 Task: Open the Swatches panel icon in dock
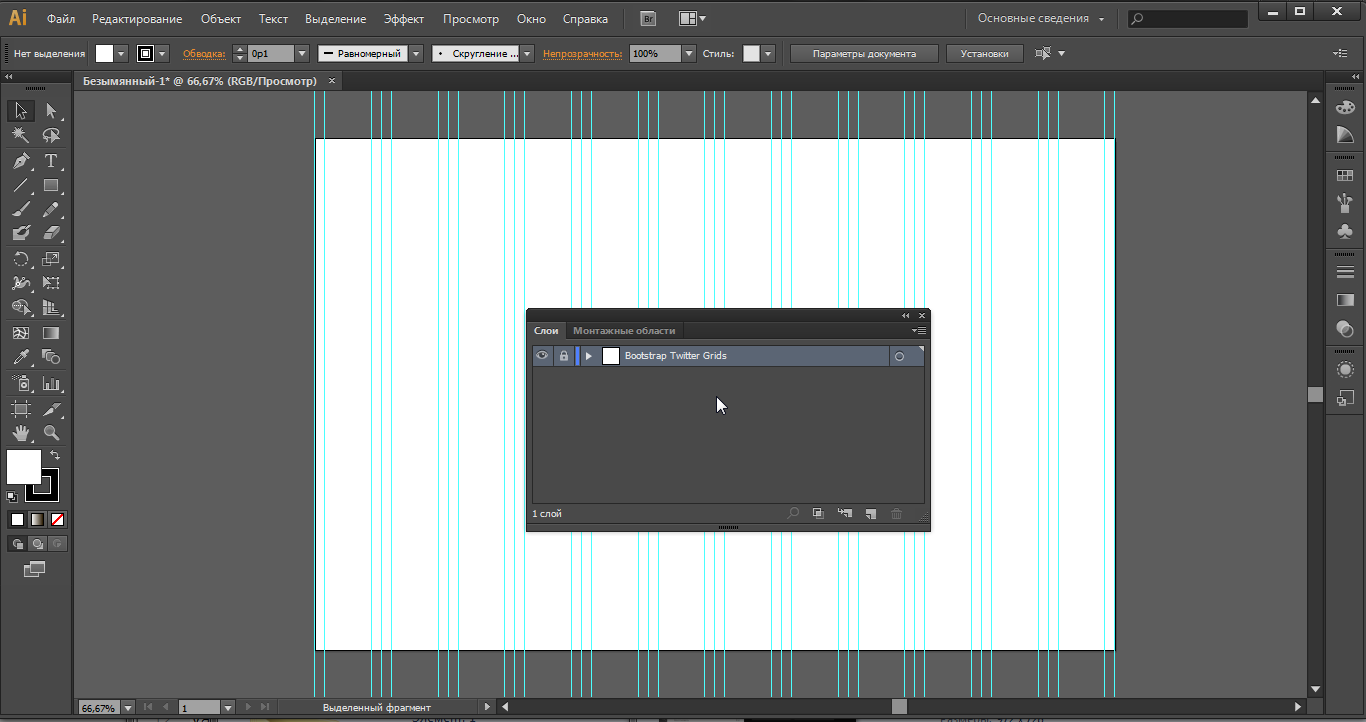pos(1345,176)
